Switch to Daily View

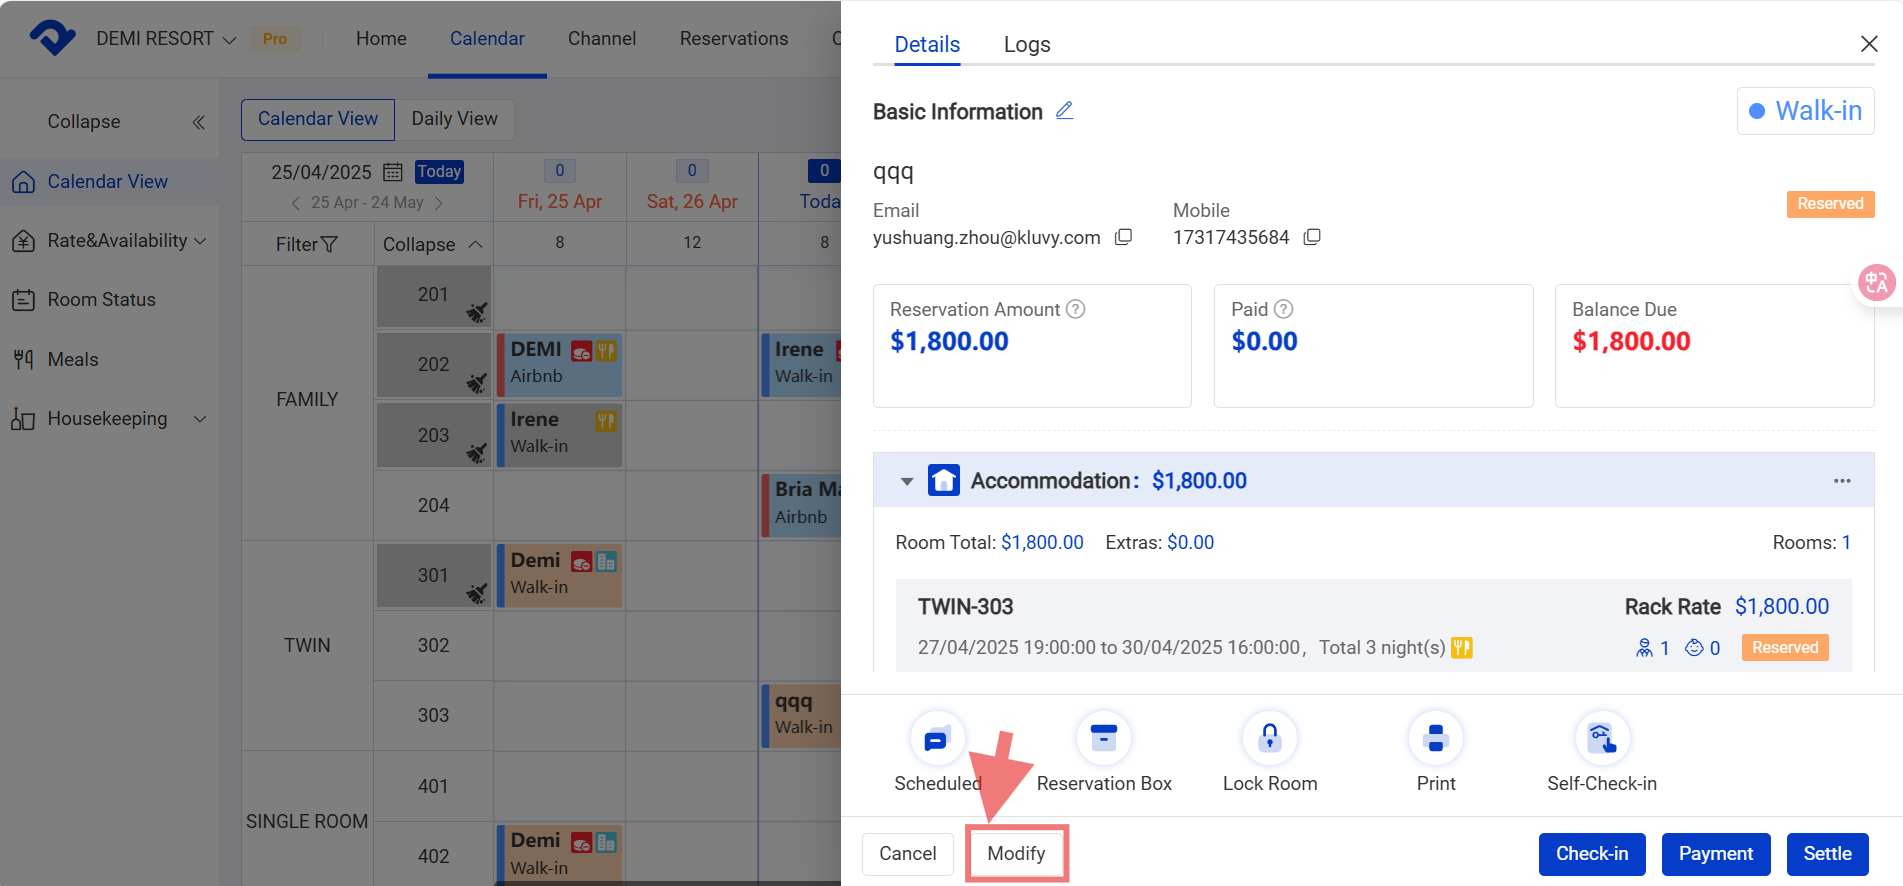[x=454, y=119]
